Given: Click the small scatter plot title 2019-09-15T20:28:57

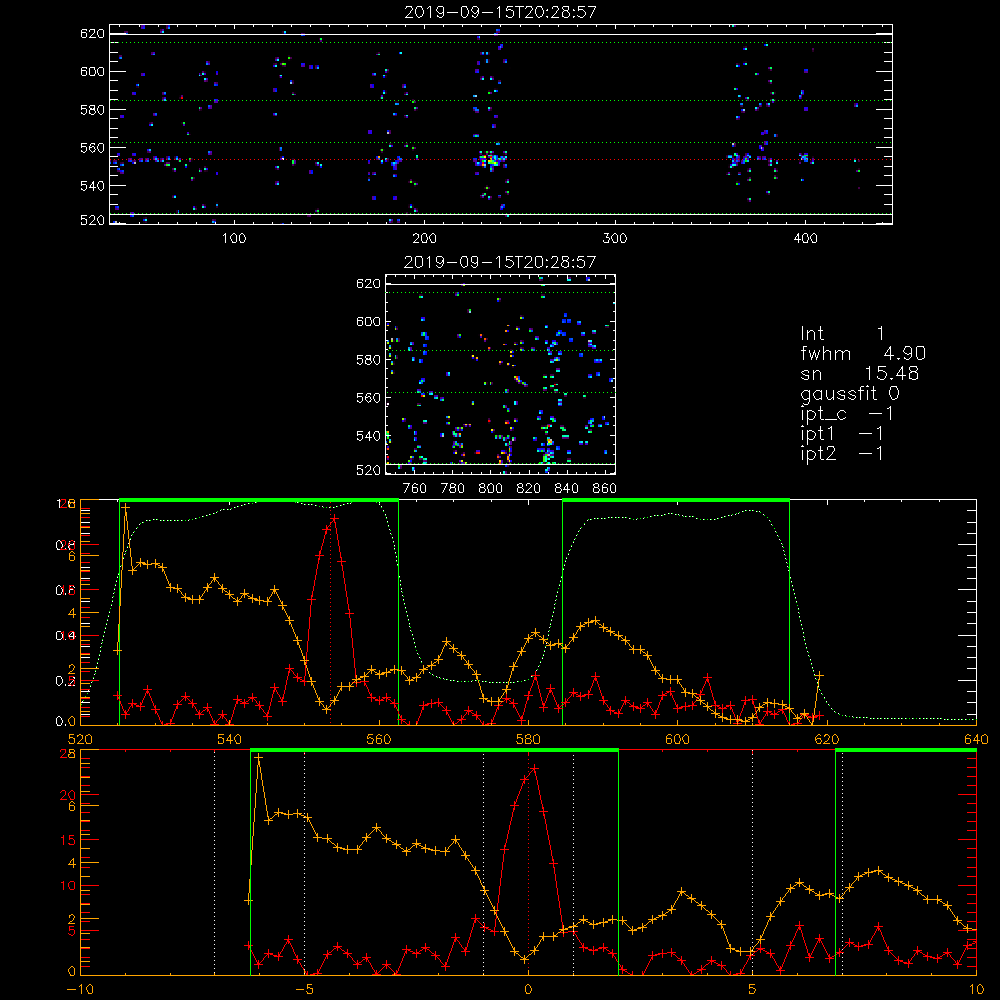Looking at the screenshot, I should pos(500,262).
